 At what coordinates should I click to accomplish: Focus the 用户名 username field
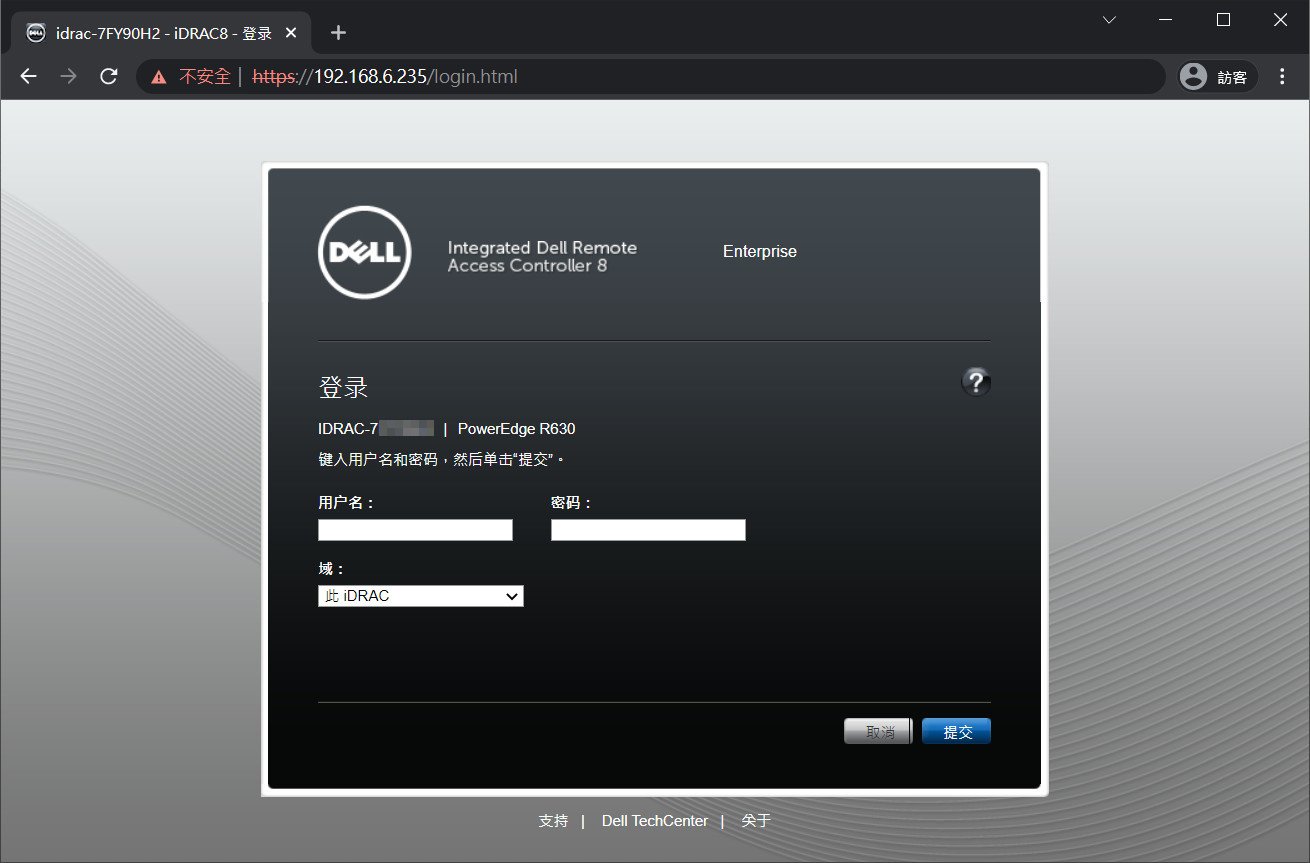pyautogui.click(x=415, y=530)
